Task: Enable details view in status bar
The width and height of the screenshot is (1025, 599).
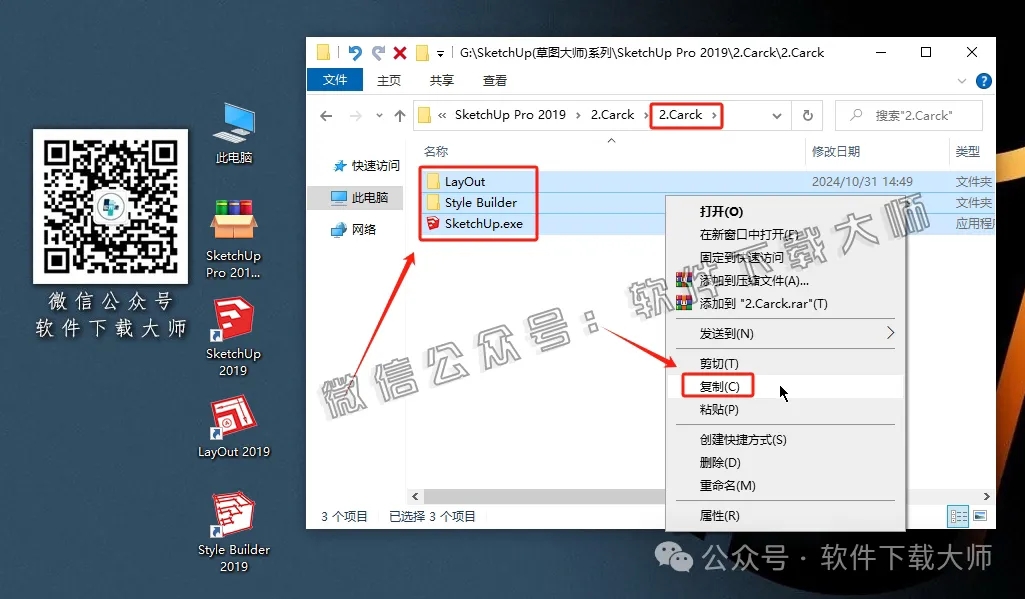Action: tap(957, 515)
